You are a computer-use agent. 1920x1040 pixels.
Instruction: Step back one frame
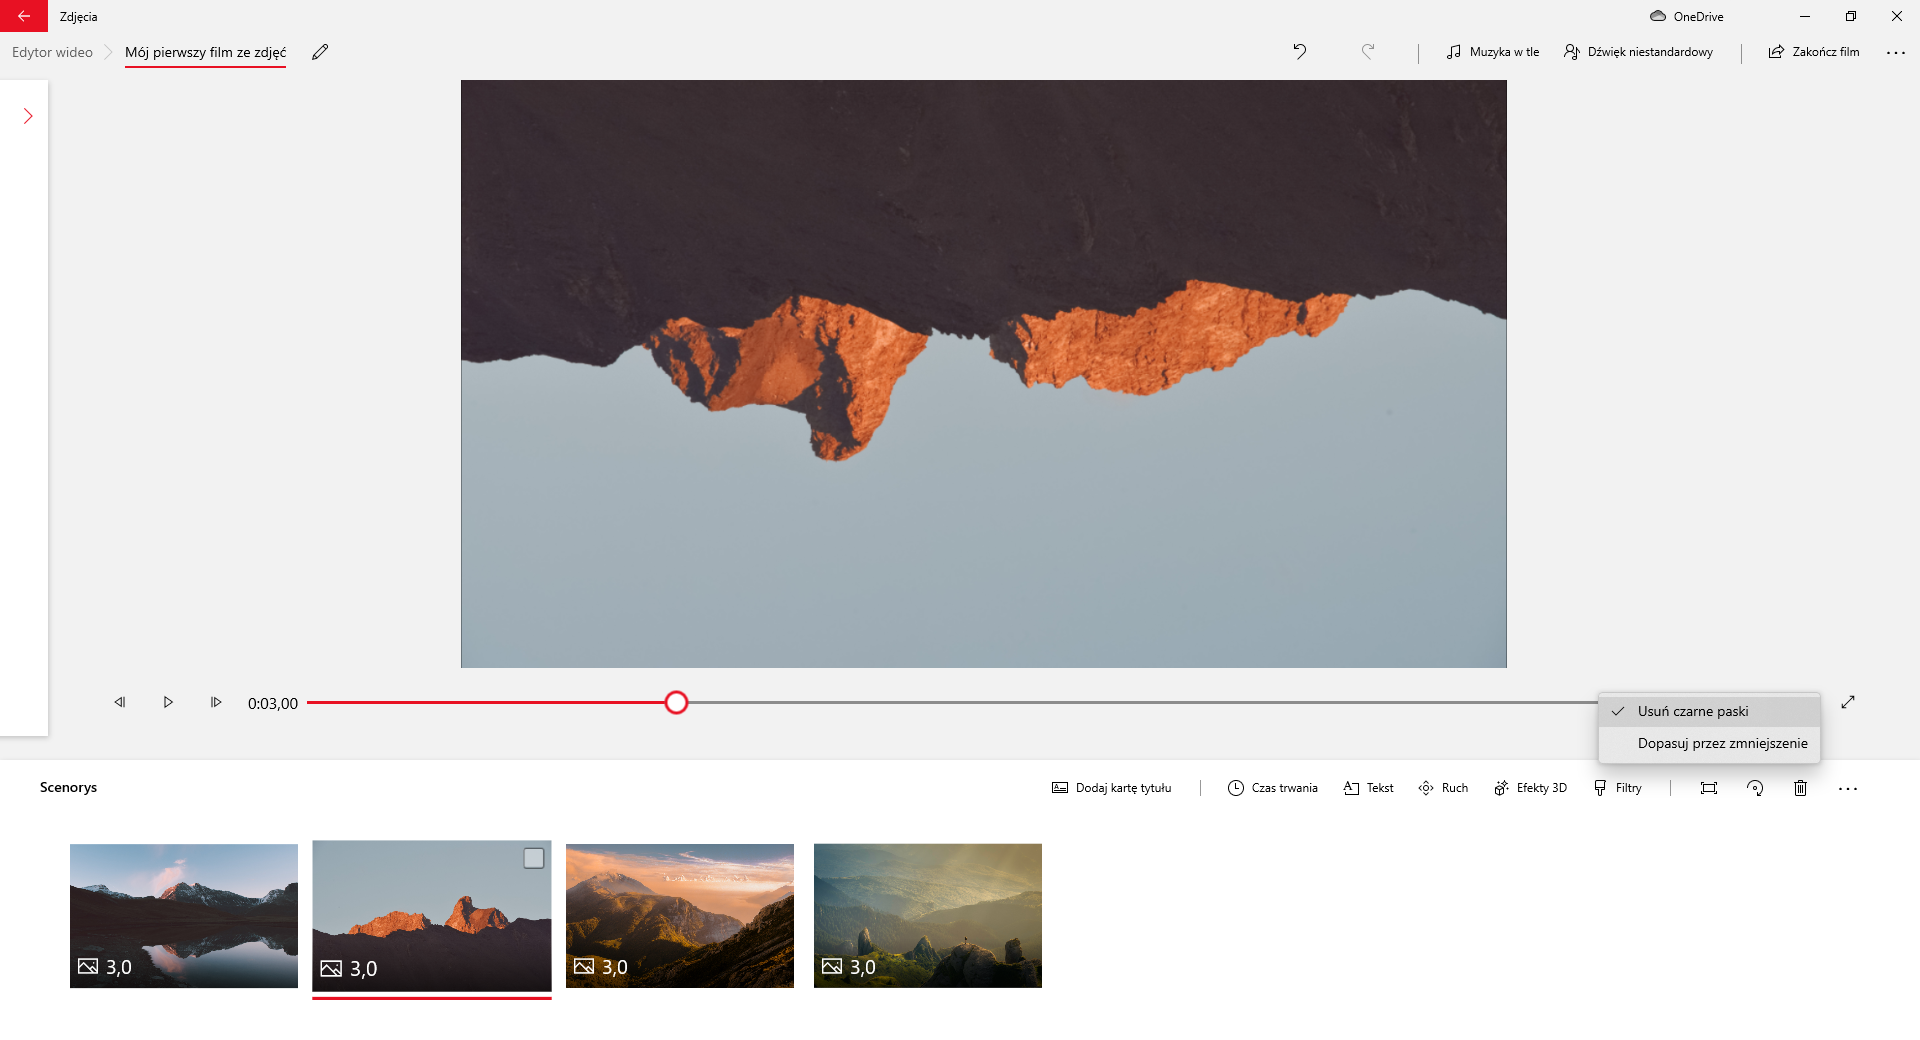coord(120,702)
